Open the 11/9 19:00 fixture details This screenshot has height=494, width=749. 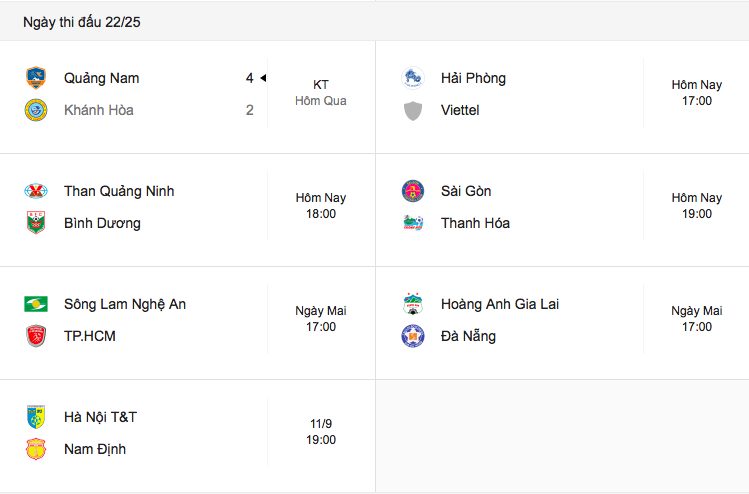coord(321,432)
